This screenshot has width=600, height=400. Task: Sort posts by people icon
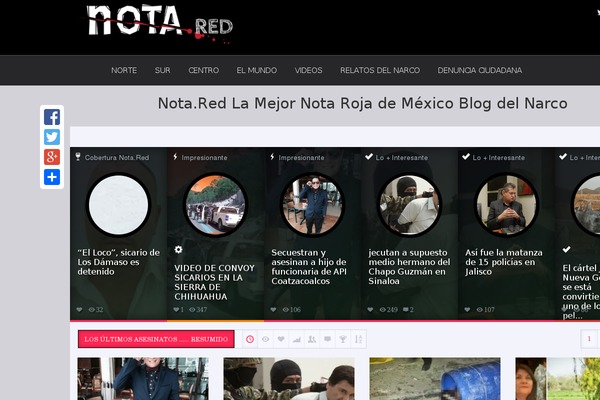(312, 339)
